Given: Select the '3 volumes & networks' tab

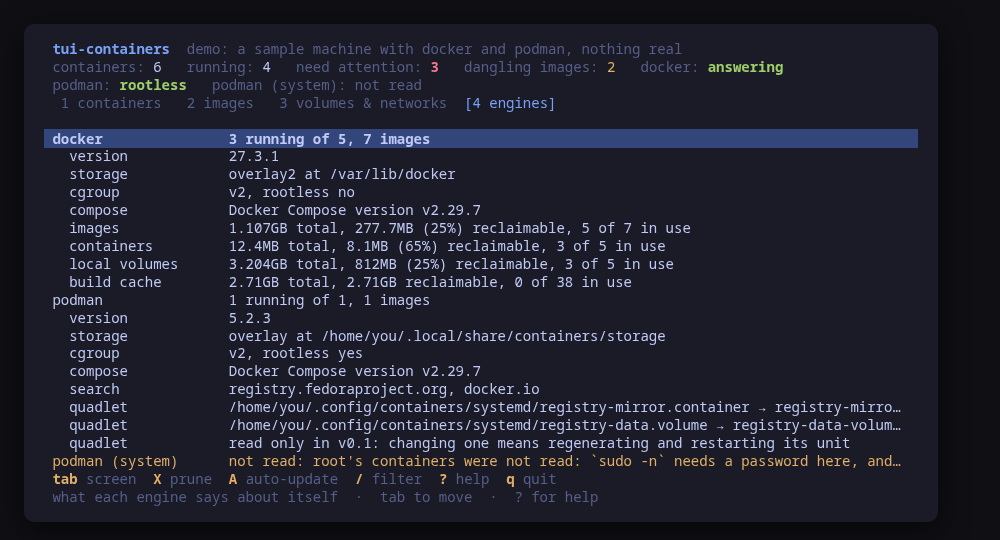Looking at the screenshot, I should pos(362,103).
